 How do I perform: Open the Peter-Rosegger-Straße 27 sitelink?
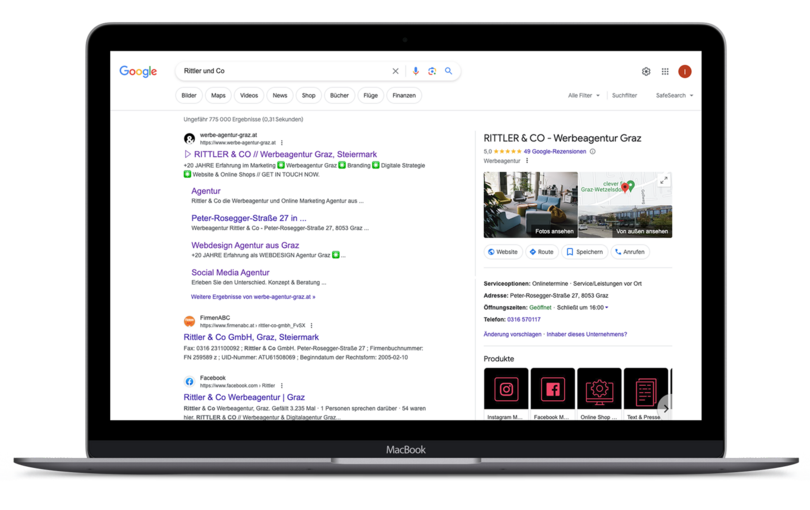[248, 218]
